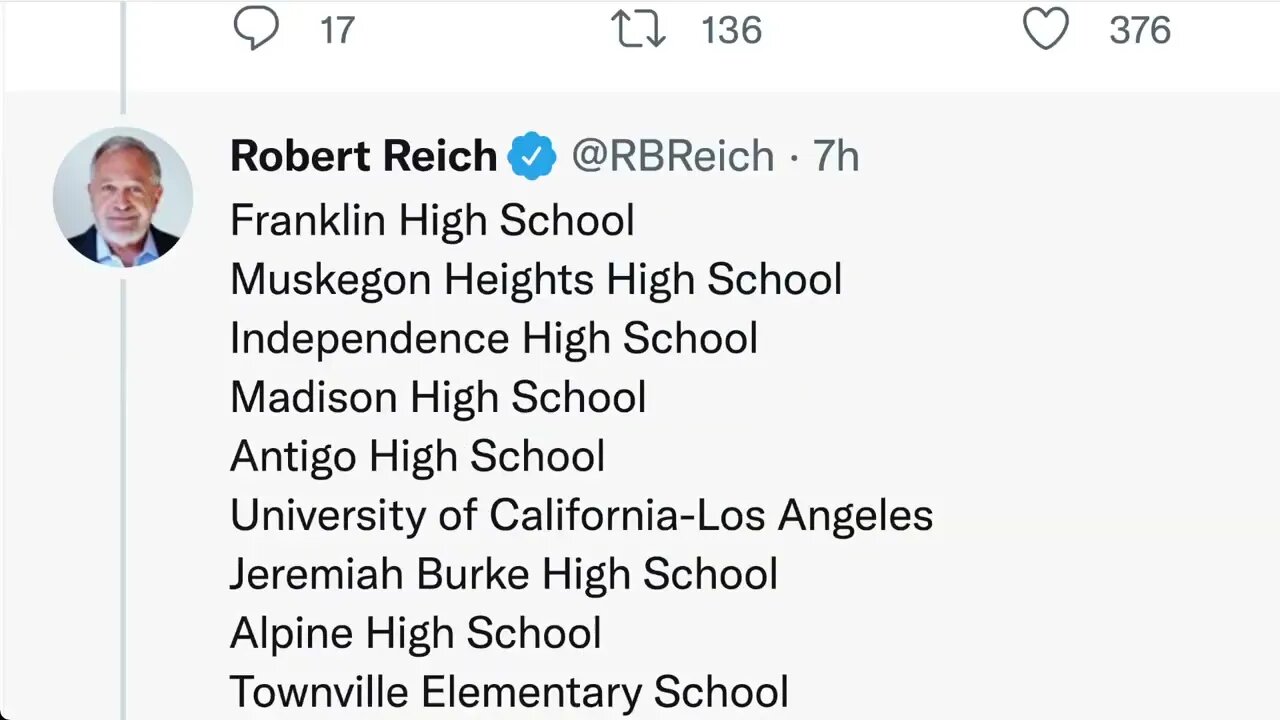This screenshot has width=1280, height=720.
Task: Click the retweet count 136
Action: [731, 30]
